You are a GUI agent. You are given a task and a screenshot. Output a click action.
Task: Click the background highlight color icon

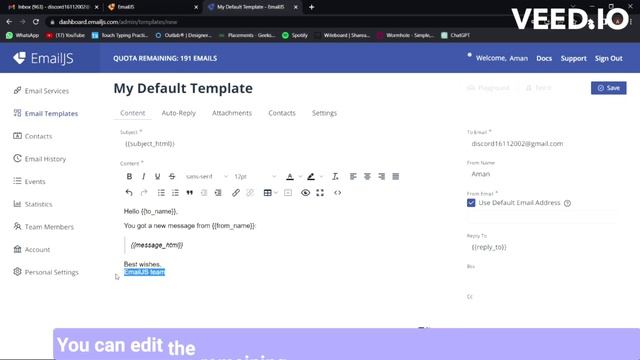tap(311, 176)
